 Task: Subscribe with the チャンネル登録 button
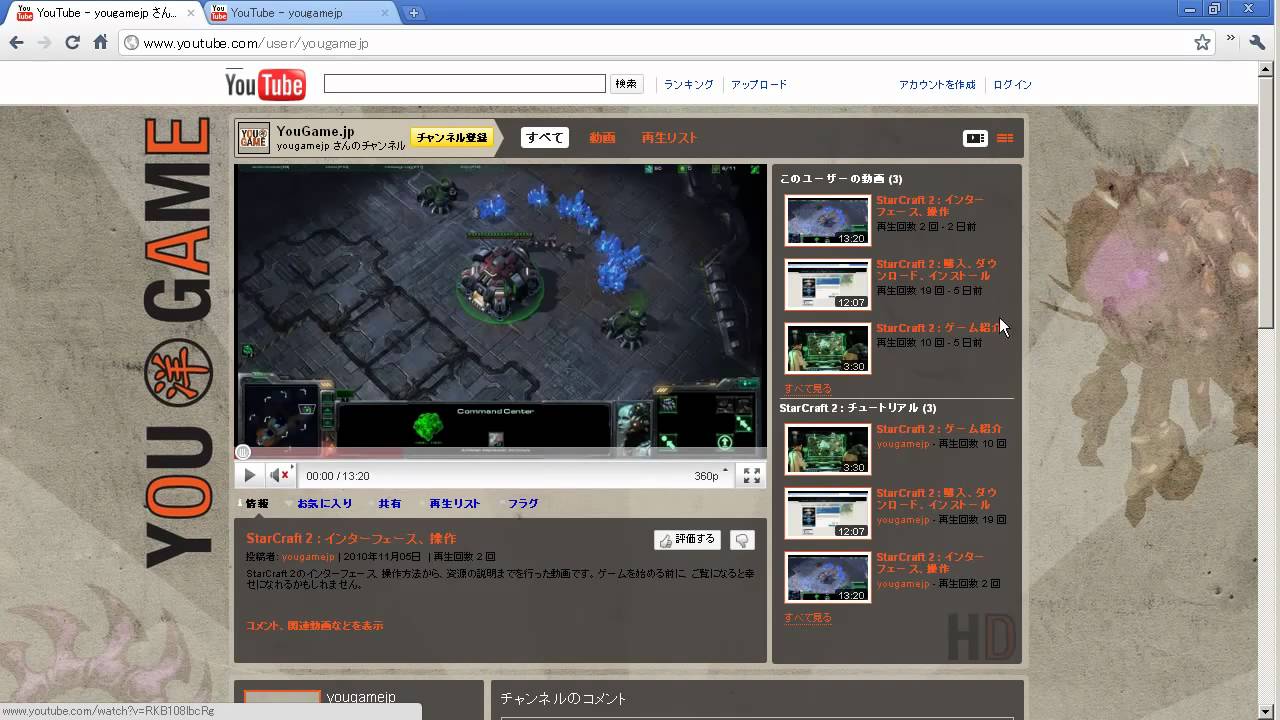coord(452,138)
